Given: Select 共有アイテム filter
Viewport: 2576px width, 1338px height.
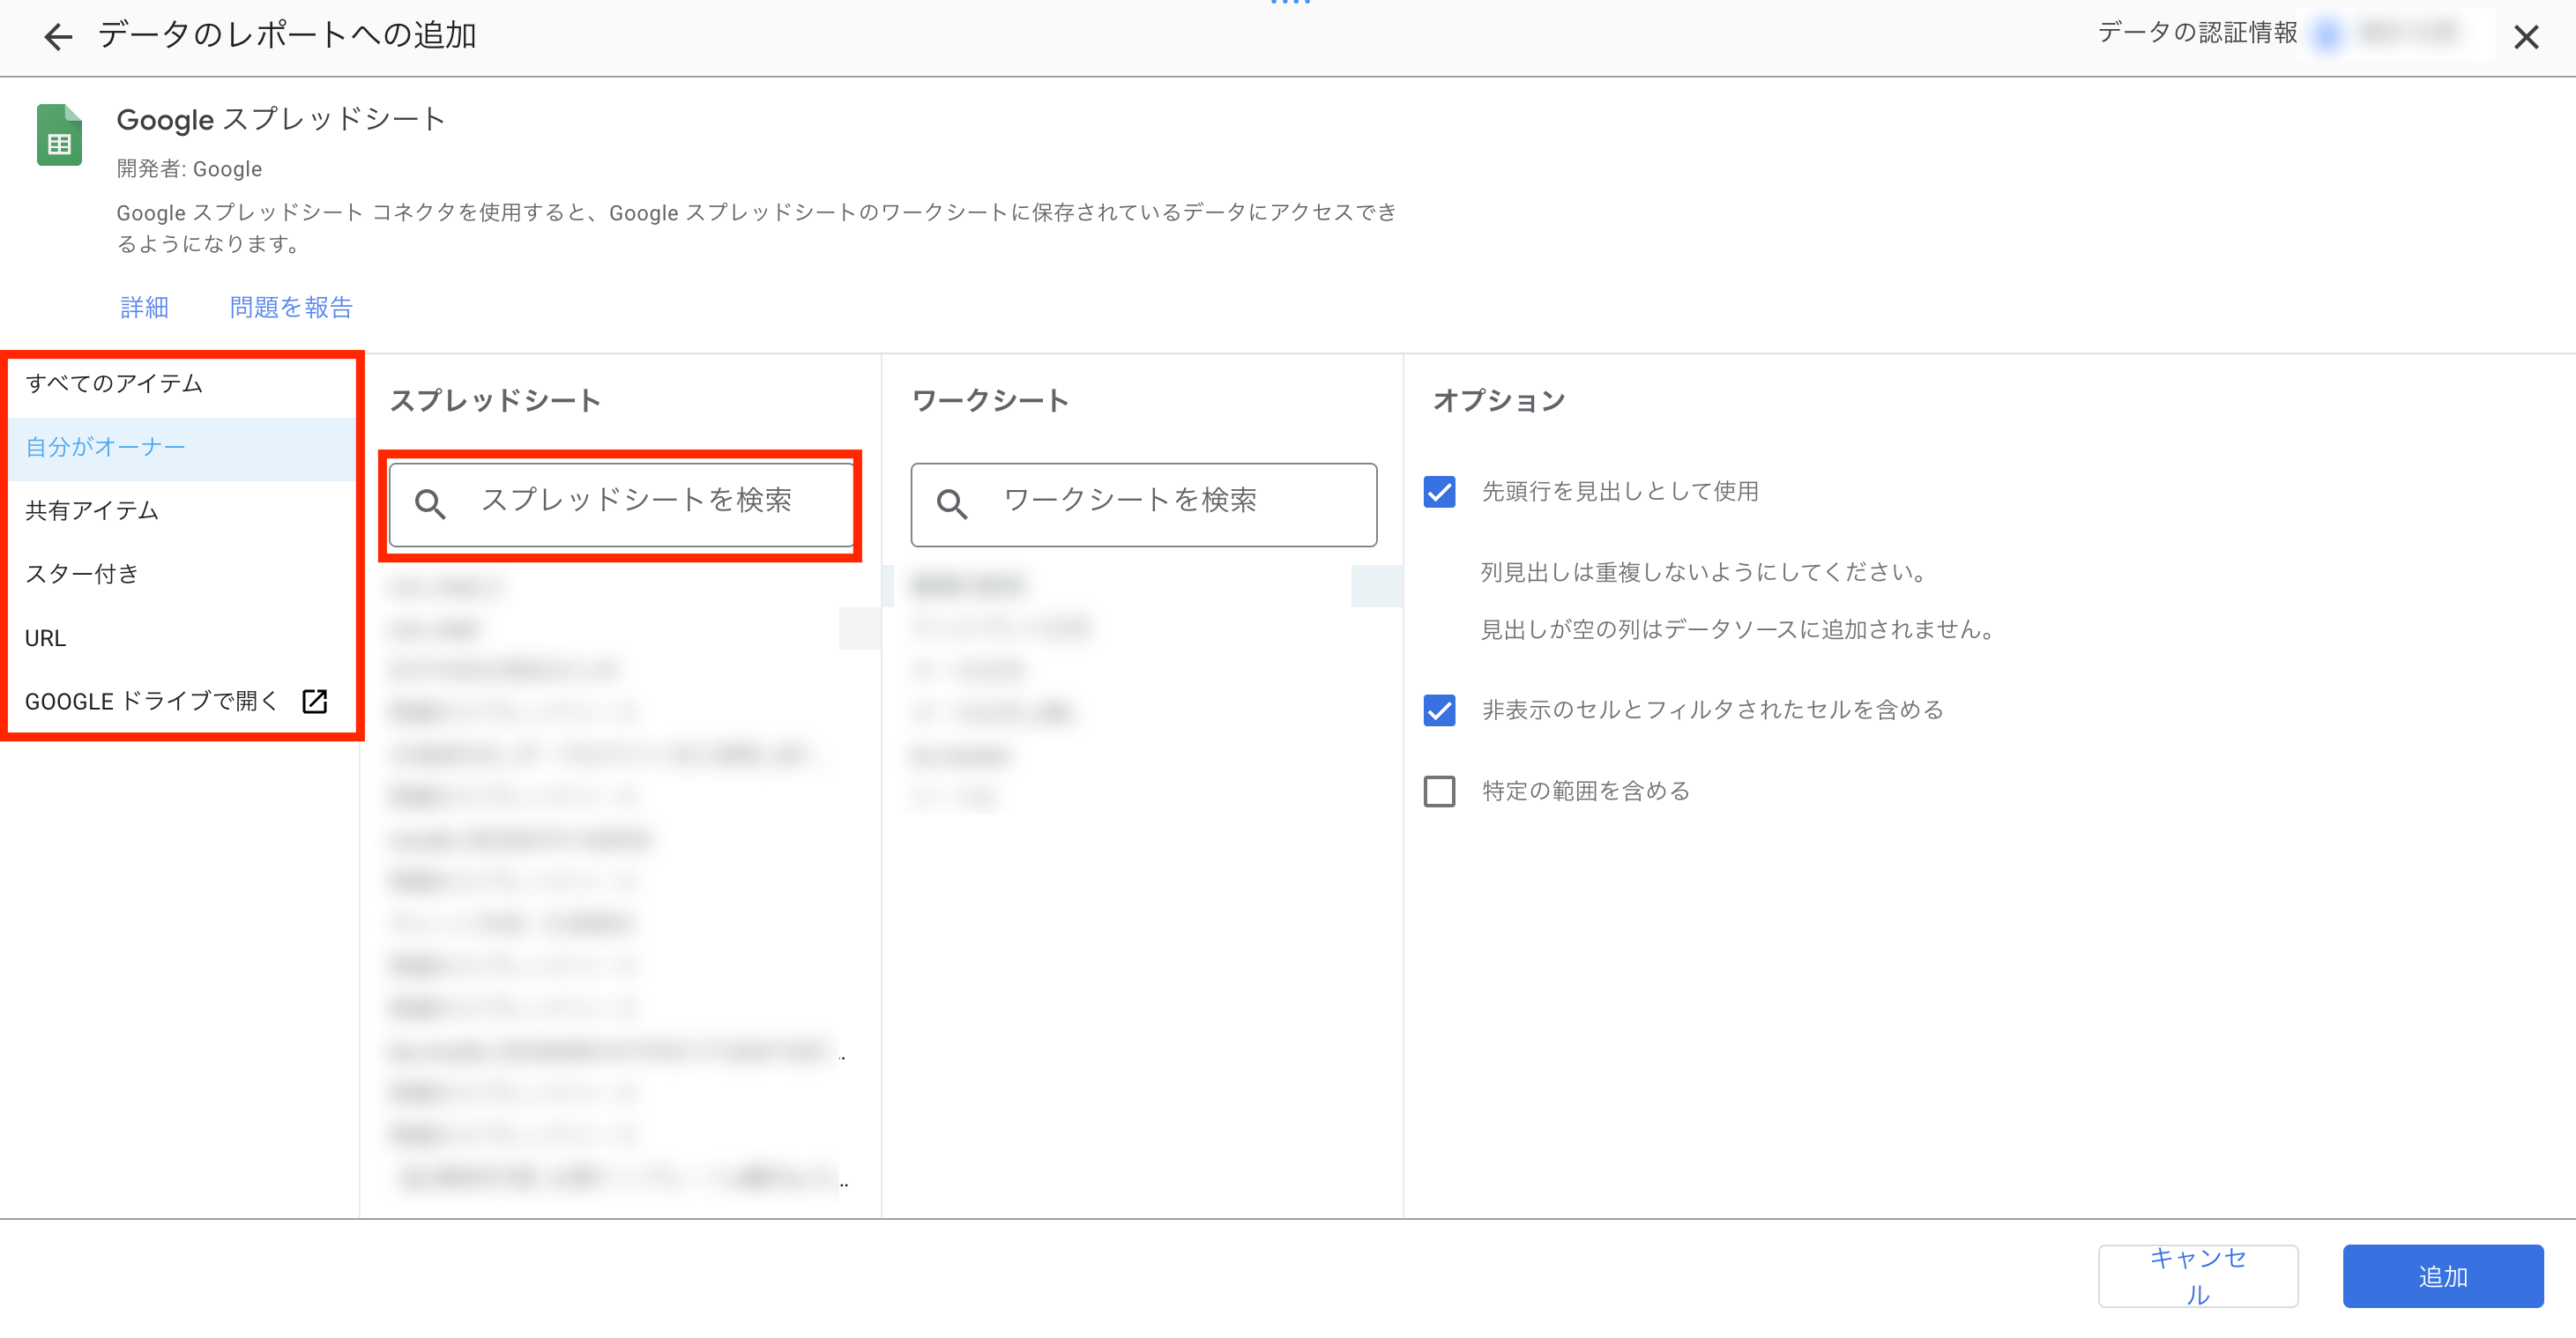Looking at the screenshot, I should 182,511.
